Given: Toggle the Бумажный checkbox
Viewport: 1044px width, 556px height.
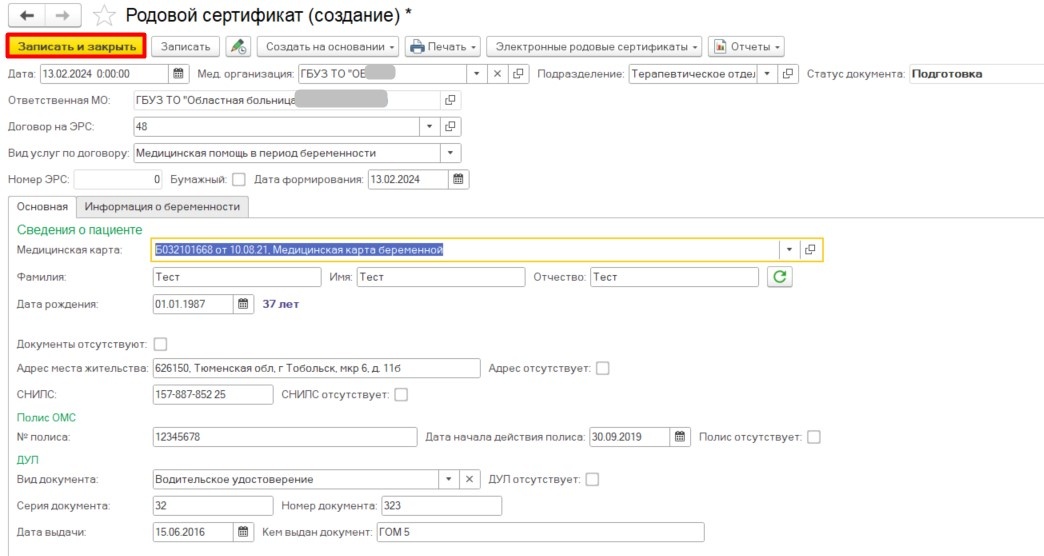Looking at the screenshot, I should click(x=238, y=180).
